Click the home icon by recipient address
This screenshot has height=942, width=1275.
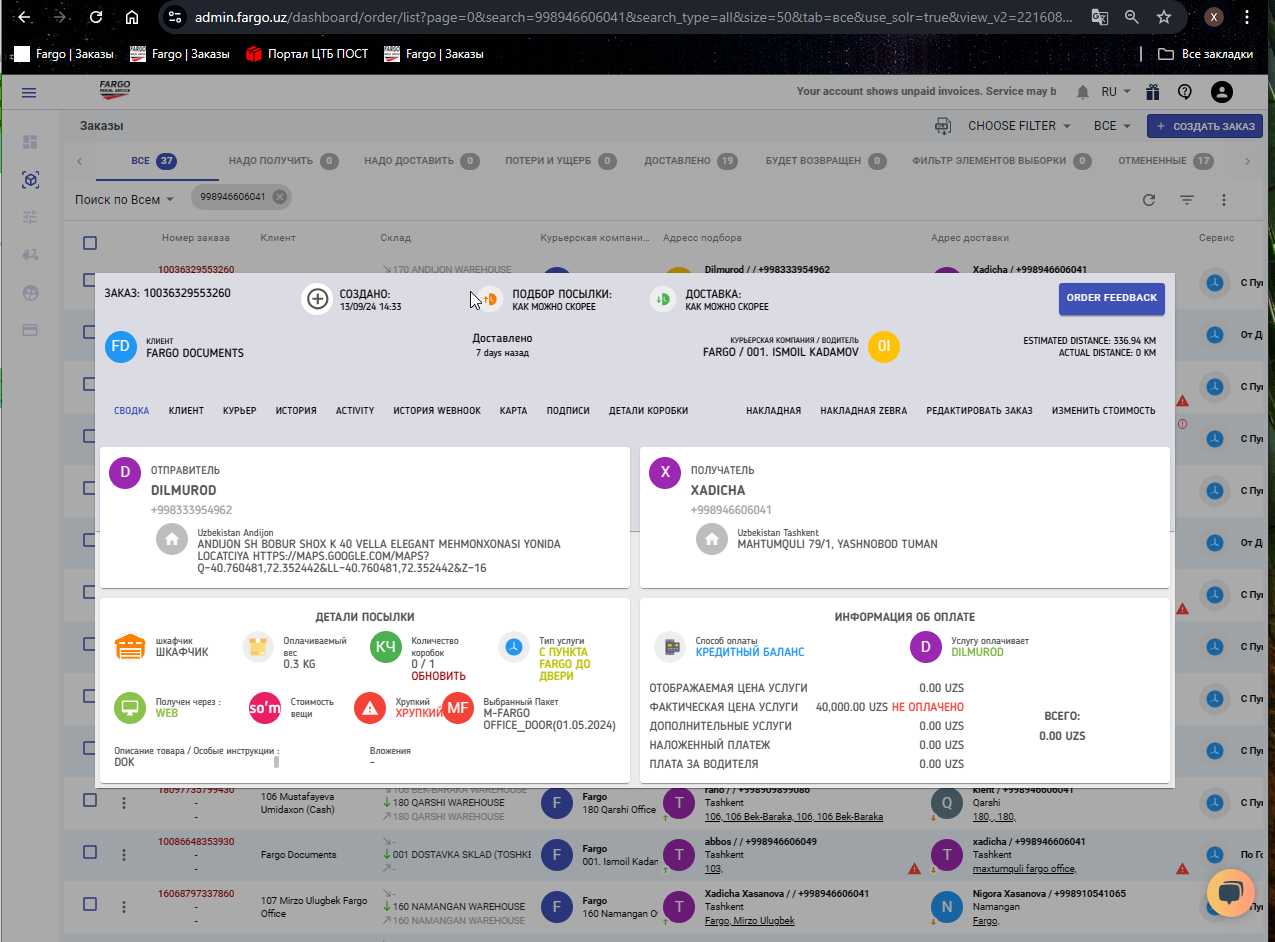712,539
